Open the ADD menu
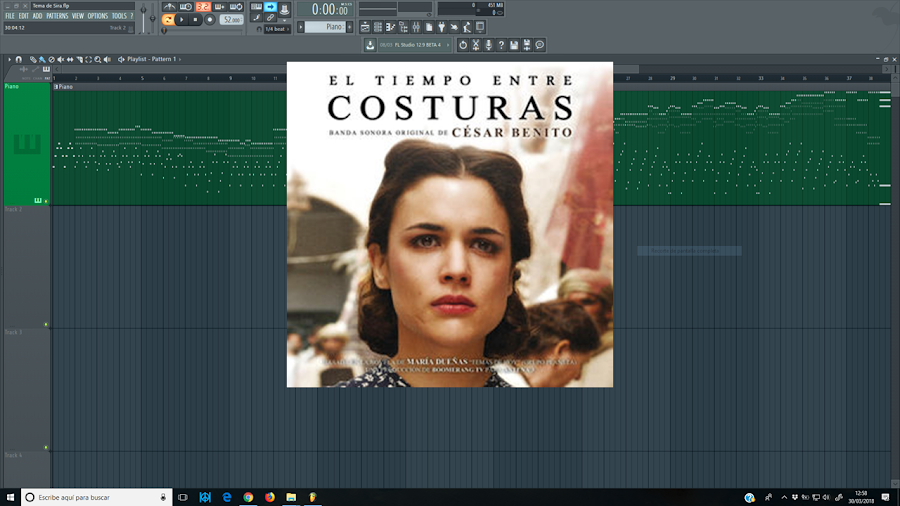The height and width of the screenshot is (506, 900). tap(37, 16)
